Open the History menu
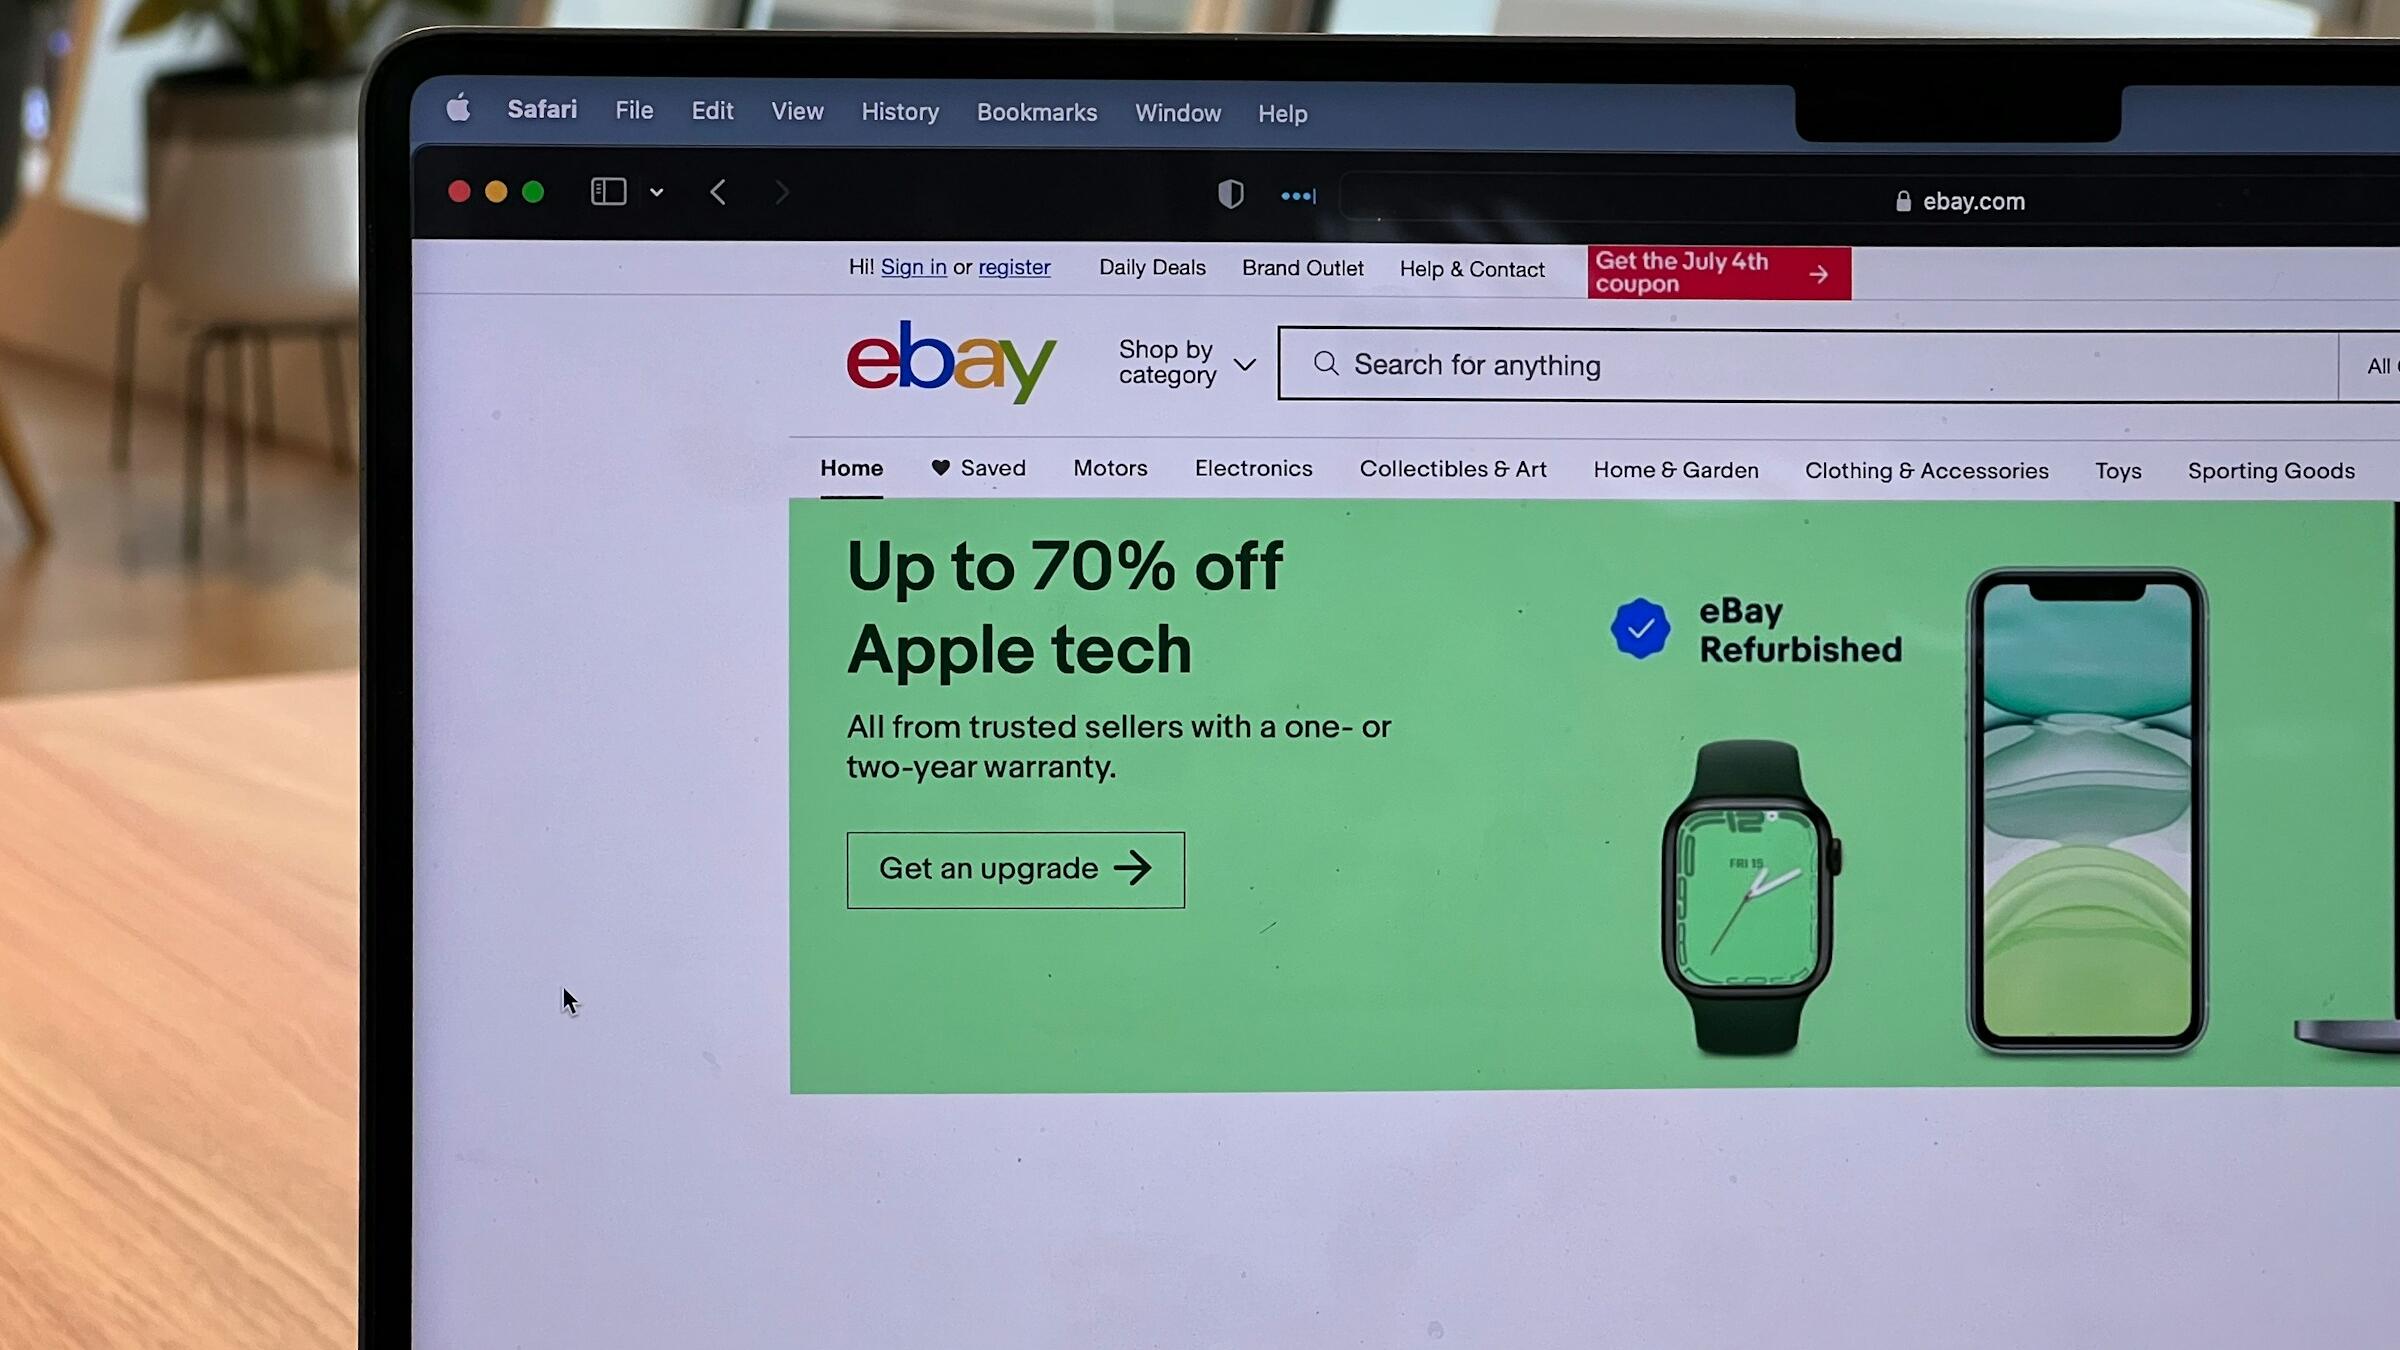 point(900,112)
